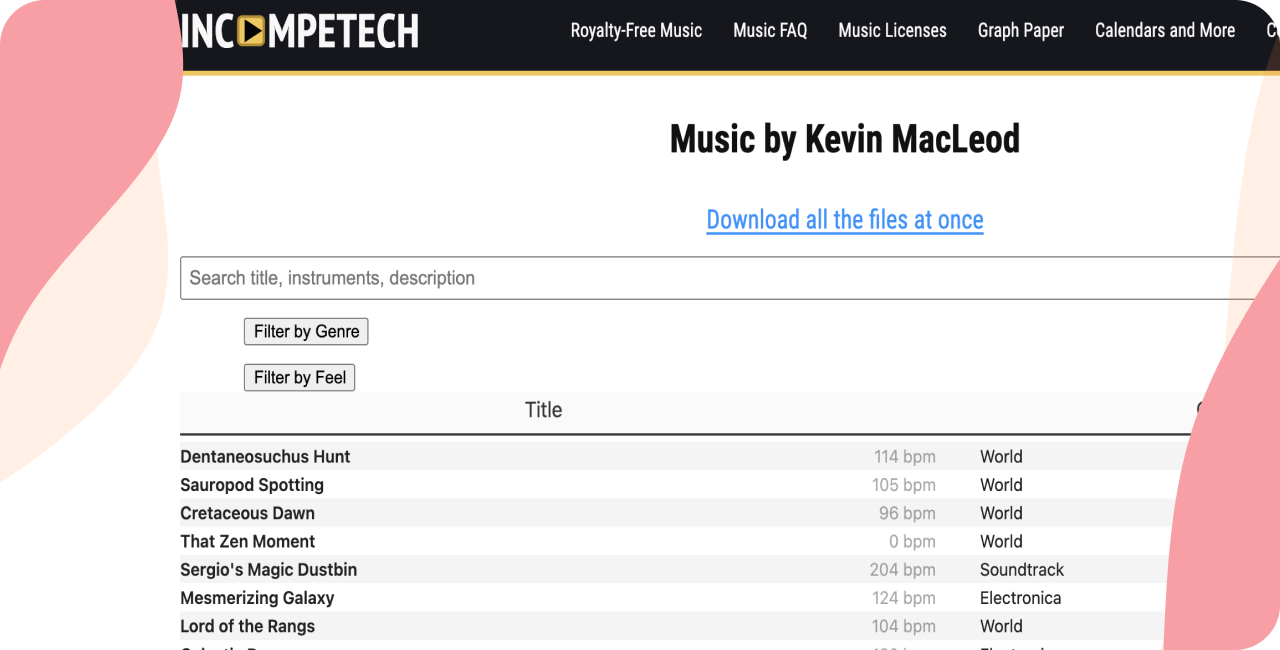
Task: Open the Filter by Feel options
Action: click(299, 377)
